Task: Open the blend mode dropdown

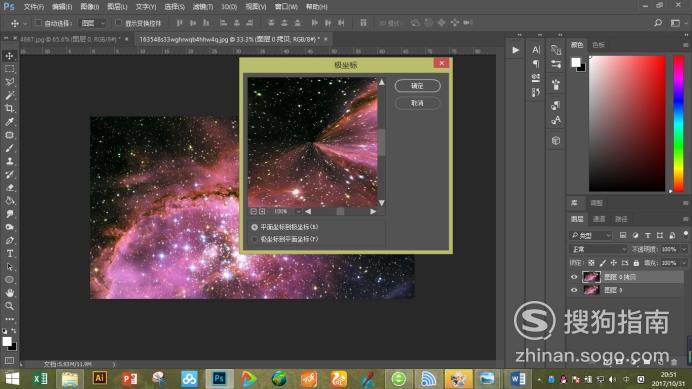Action: pos(598,249)
